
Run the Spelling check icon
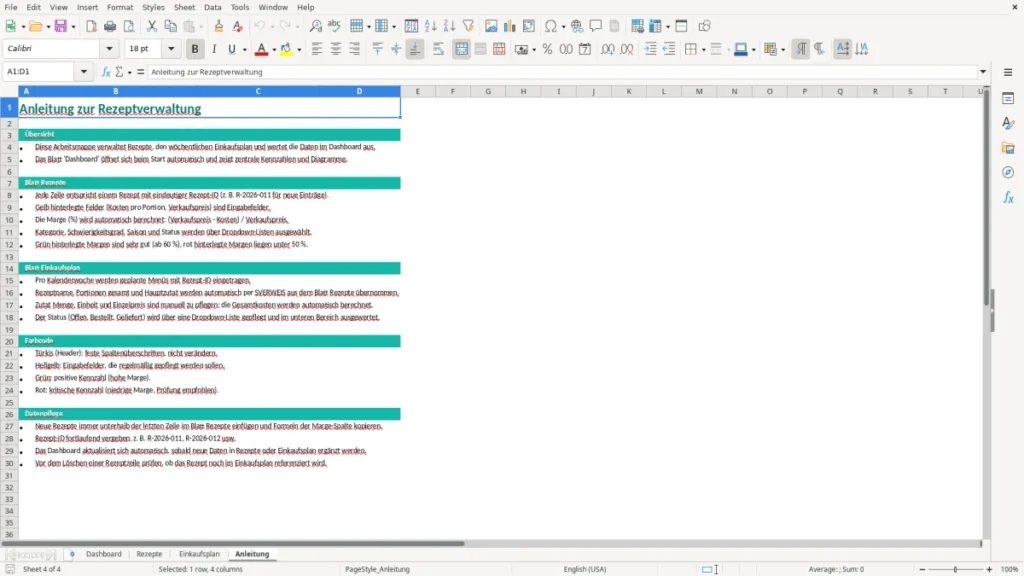click(x=334, y=26)
